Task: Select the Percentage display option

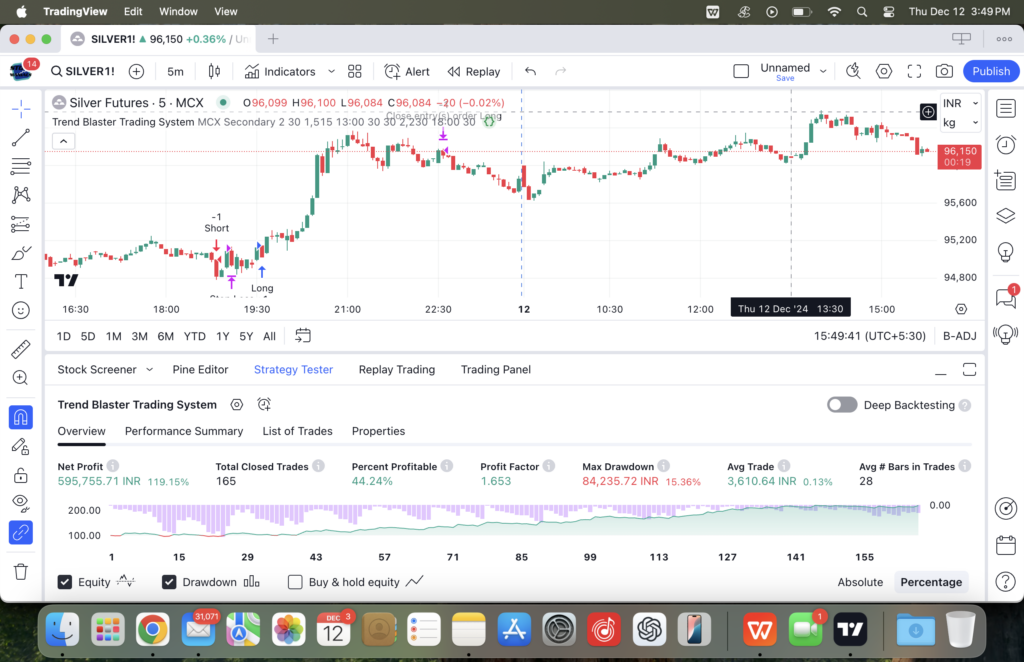Action: [x=931, y=582]
